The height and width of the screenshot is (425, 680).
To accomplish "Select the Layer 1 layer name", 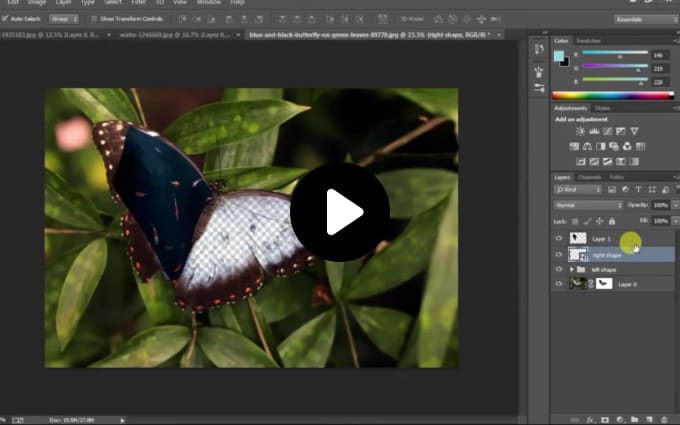I will [x=601, y=239].
